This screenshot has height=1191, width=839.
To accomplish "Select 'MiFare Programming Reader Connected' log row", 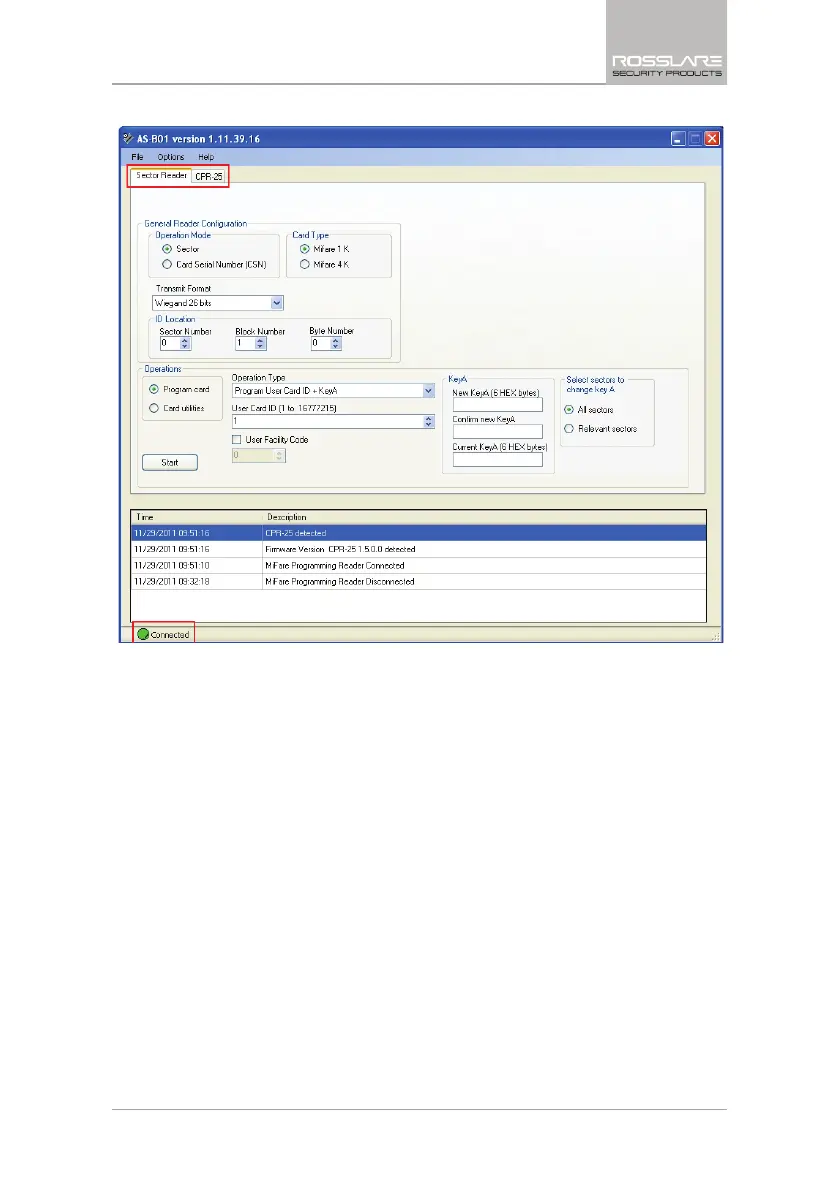I will [x=418, y=566].
